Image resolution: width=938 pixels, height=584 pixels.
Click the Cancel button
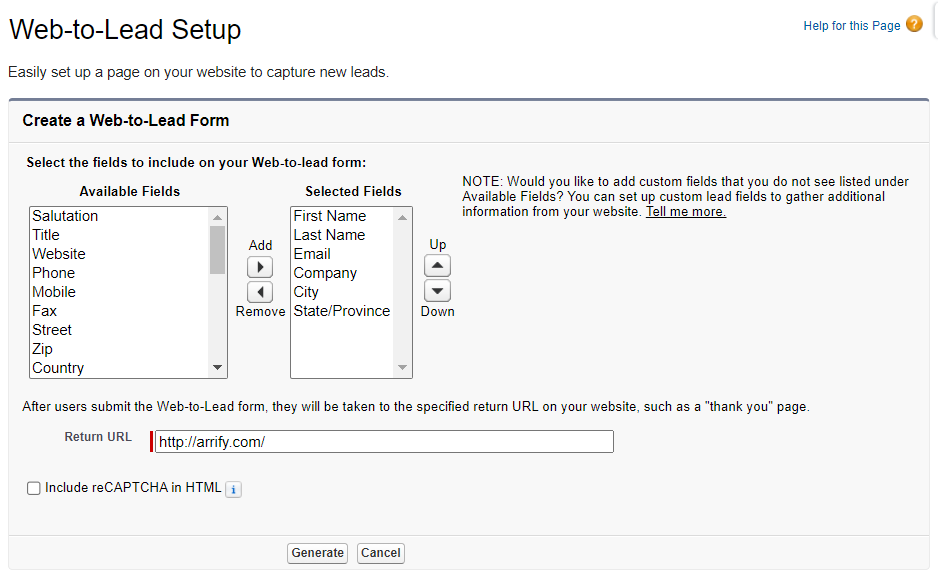(x=380, y=553)
